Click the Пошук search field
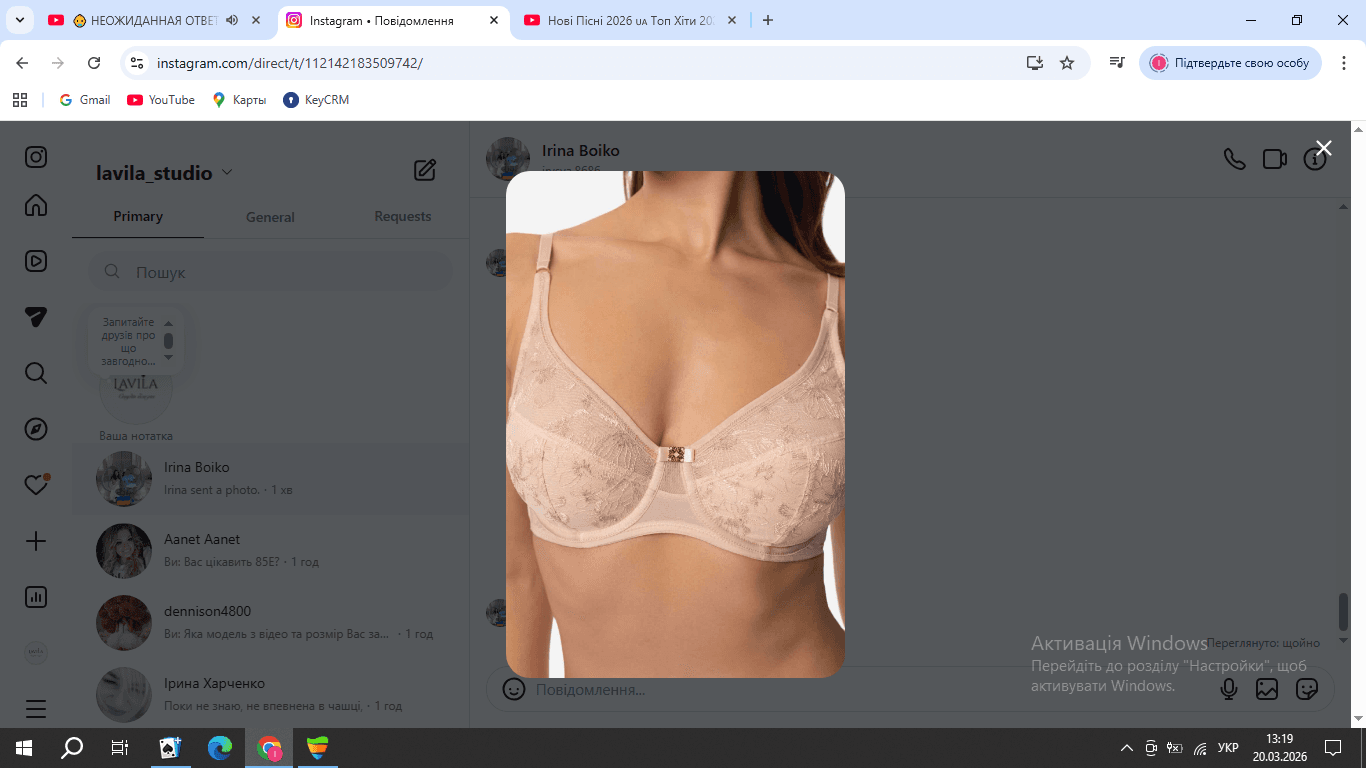 point(270,272)
